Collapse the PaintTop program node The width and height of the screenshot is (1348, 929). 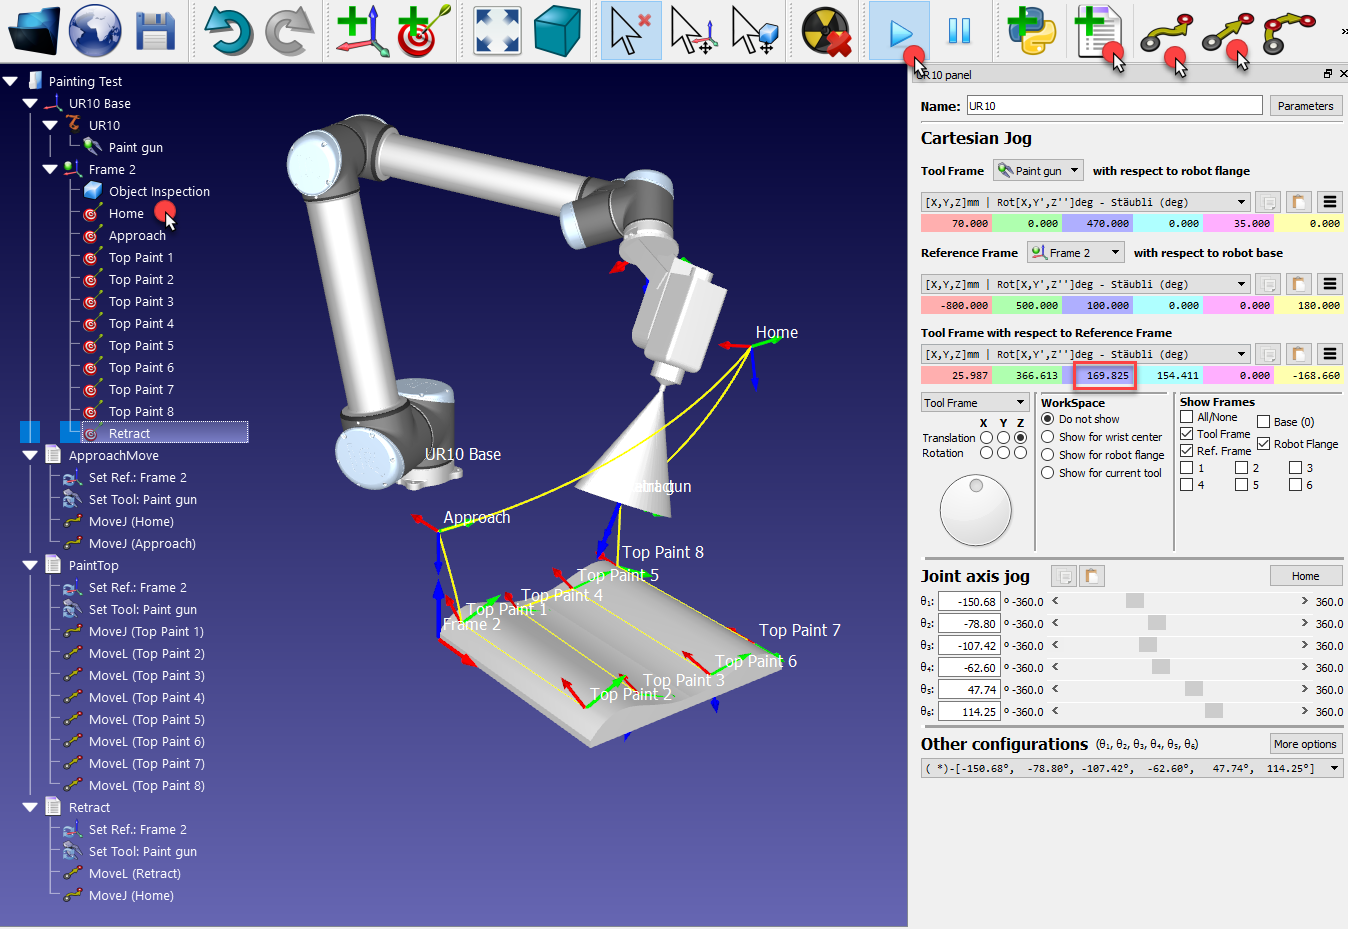(x=29, y=564)
